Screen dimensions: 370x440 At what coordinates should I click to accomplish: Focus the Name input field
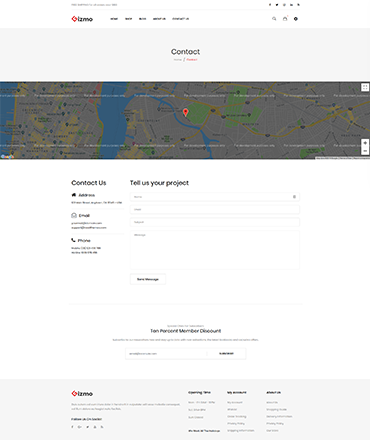point(215,197)
